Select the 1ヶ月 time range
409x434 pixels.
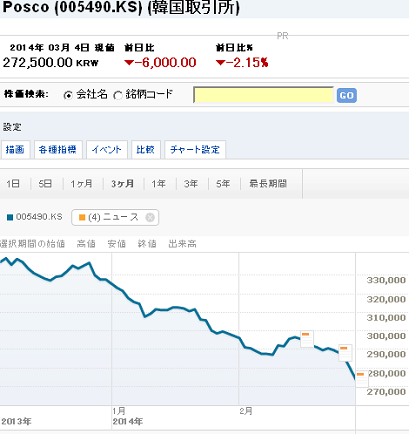tap(81, 184)
